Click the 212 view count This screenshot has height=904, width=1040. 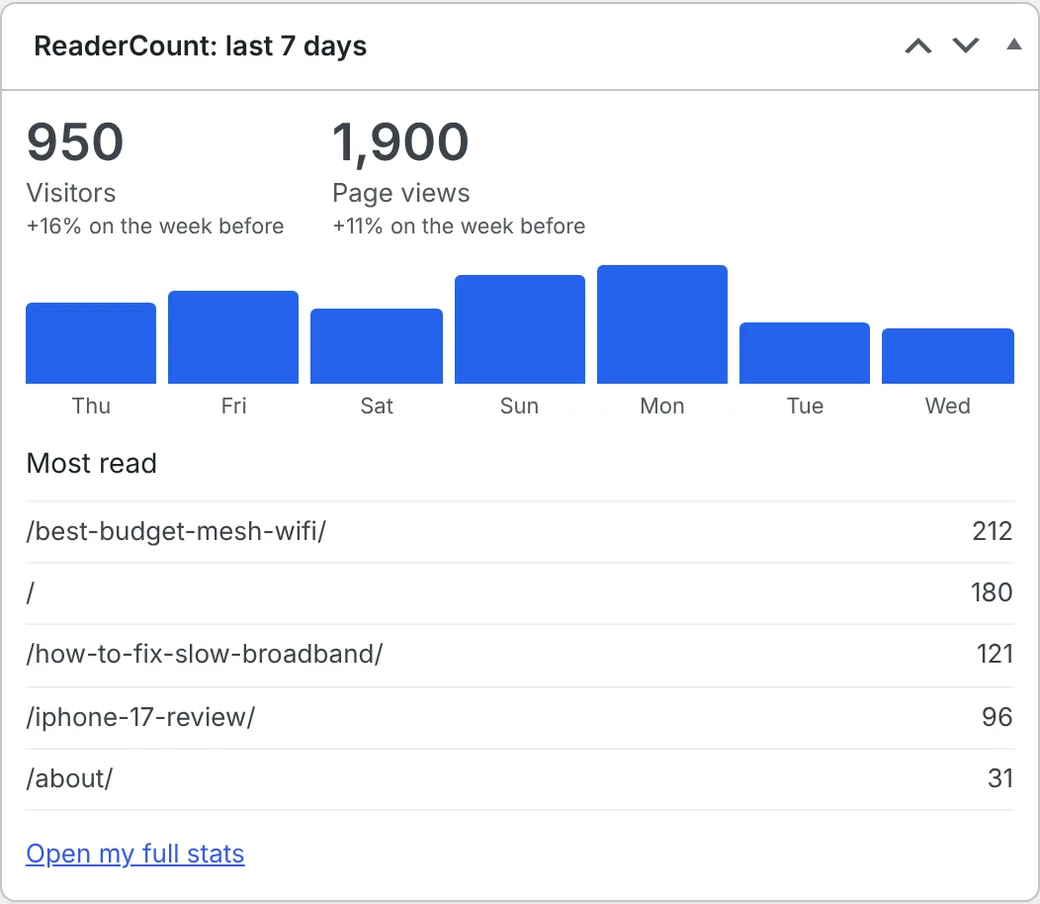(992, 531)
